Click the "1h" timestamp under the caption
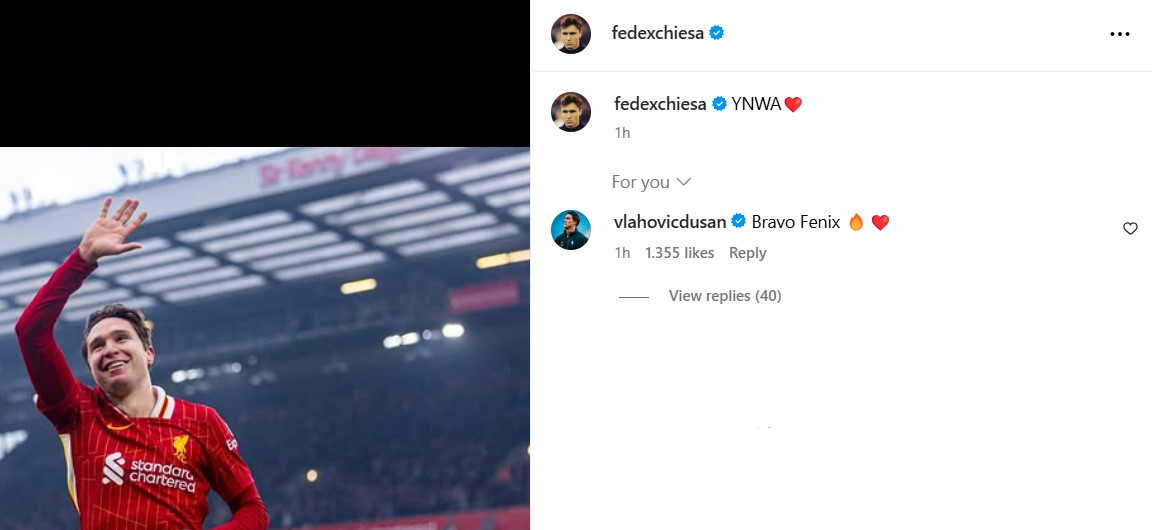This screenshot has height=530, width=1157. pos(621,133)
